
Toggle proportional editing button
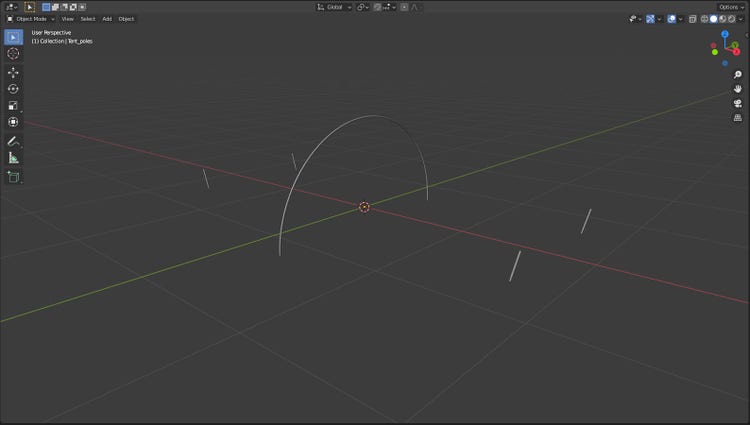(404, 7)
